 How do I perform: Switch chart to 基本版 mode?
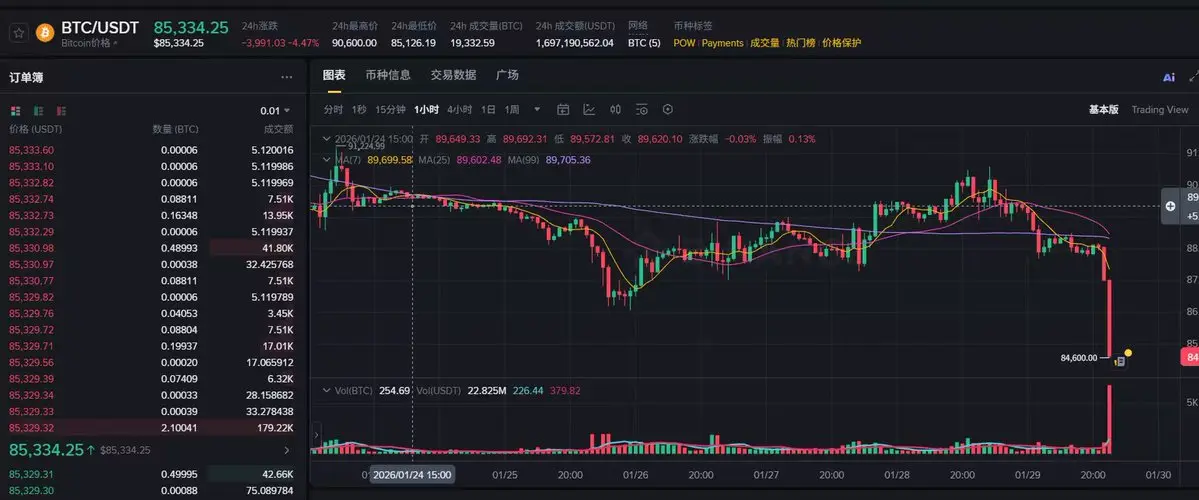[1103, 110]
